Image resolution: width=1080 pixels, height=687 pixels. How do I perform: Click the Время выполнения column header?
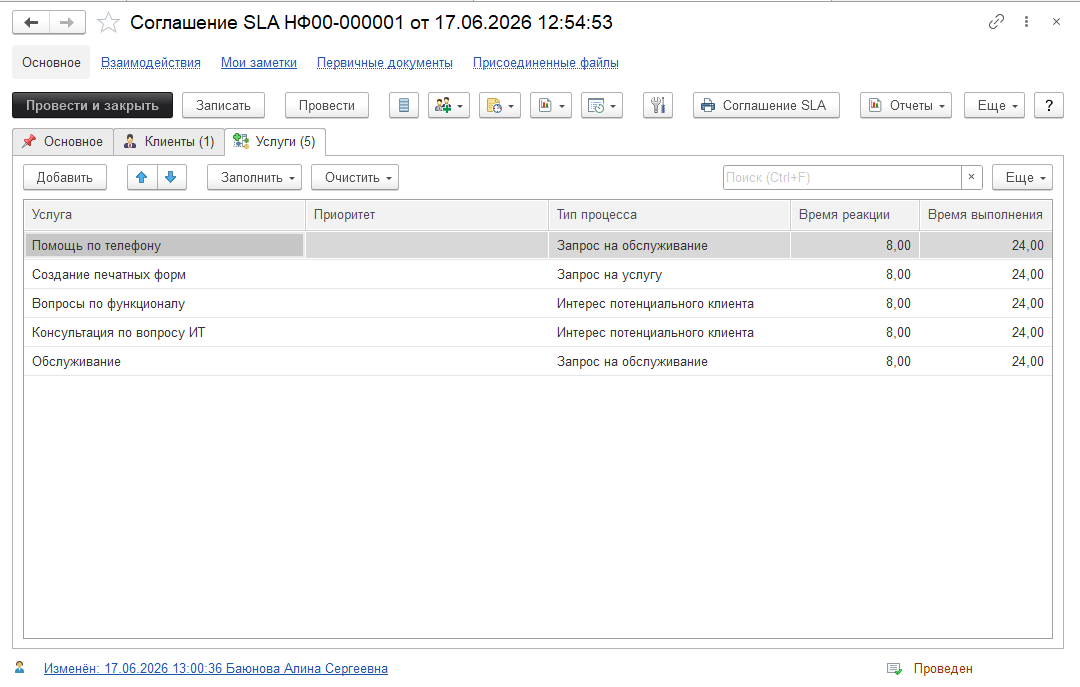click(x=986, y=214)
